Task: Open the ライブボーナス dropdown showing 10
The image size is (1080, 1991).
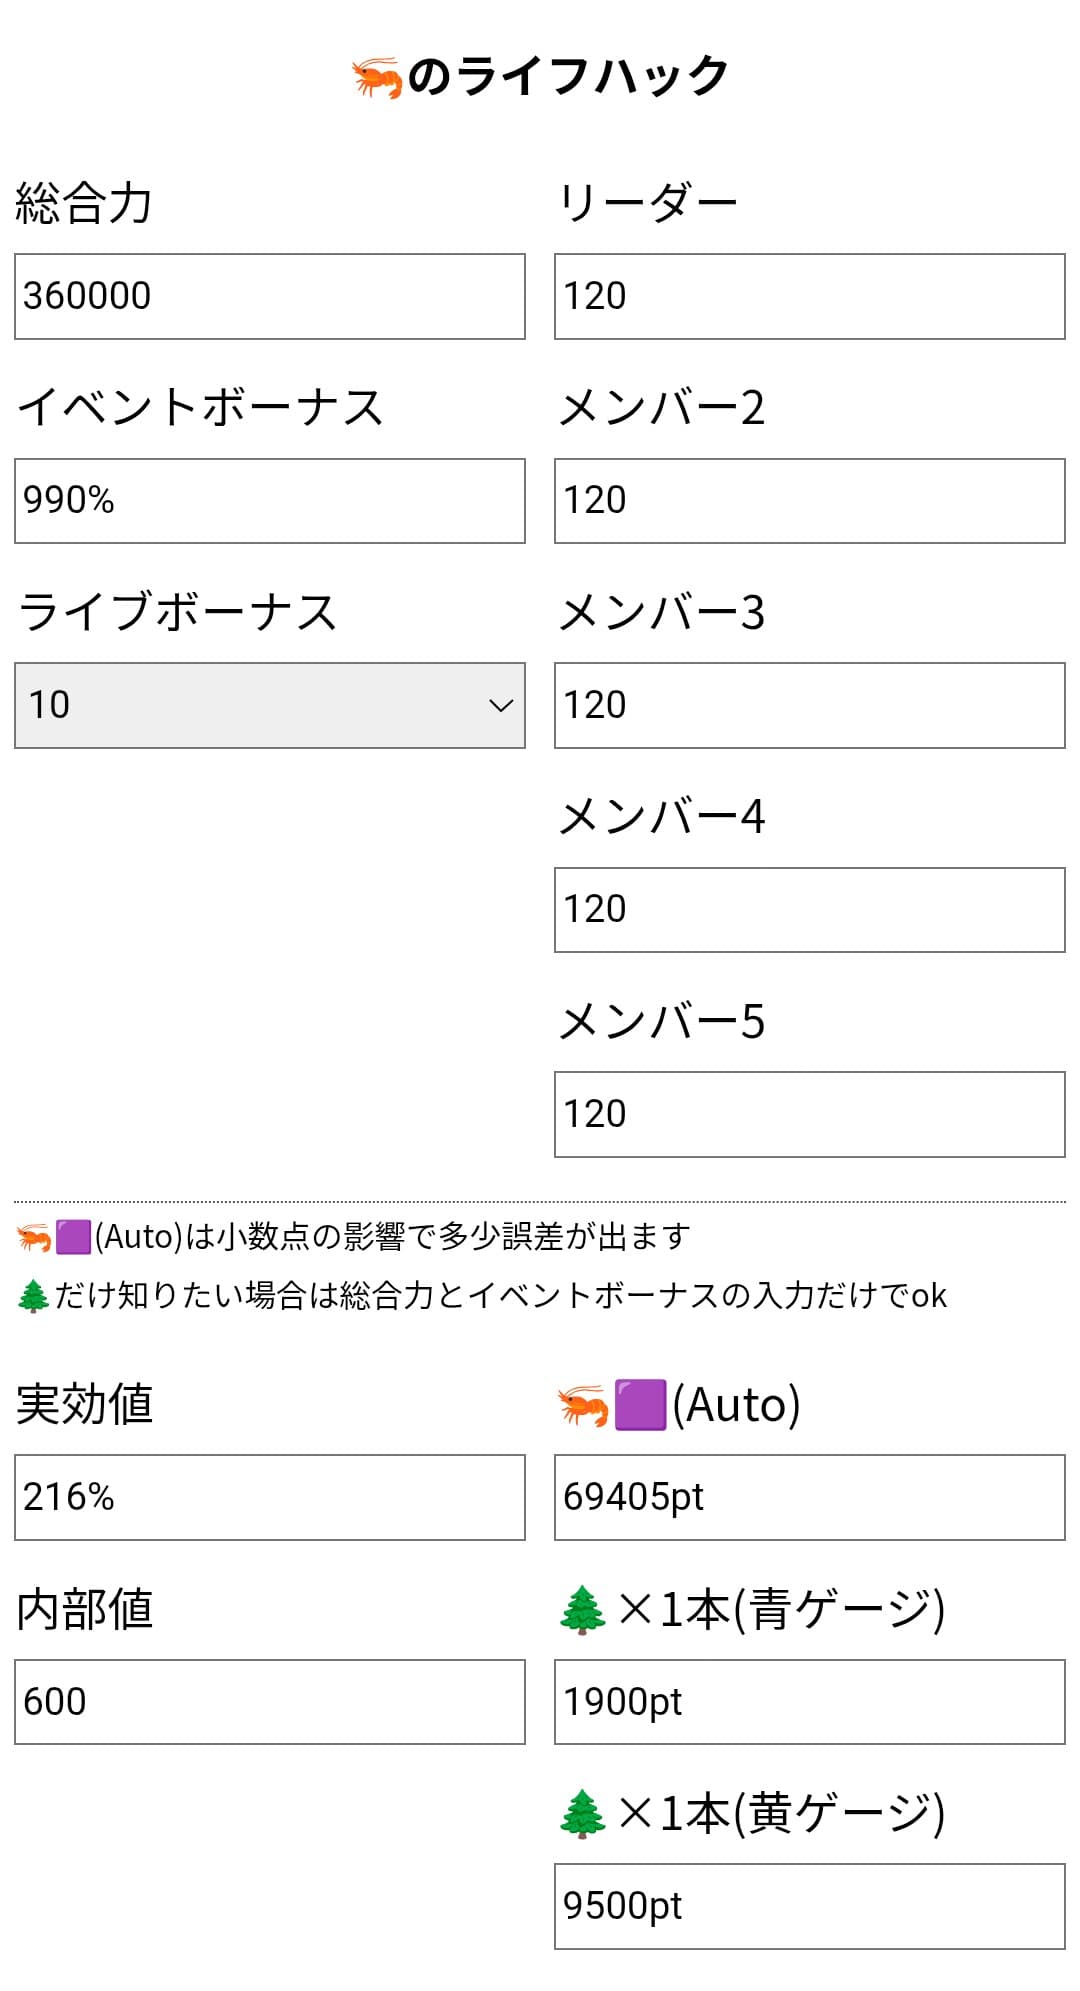Action: [270, 705]
